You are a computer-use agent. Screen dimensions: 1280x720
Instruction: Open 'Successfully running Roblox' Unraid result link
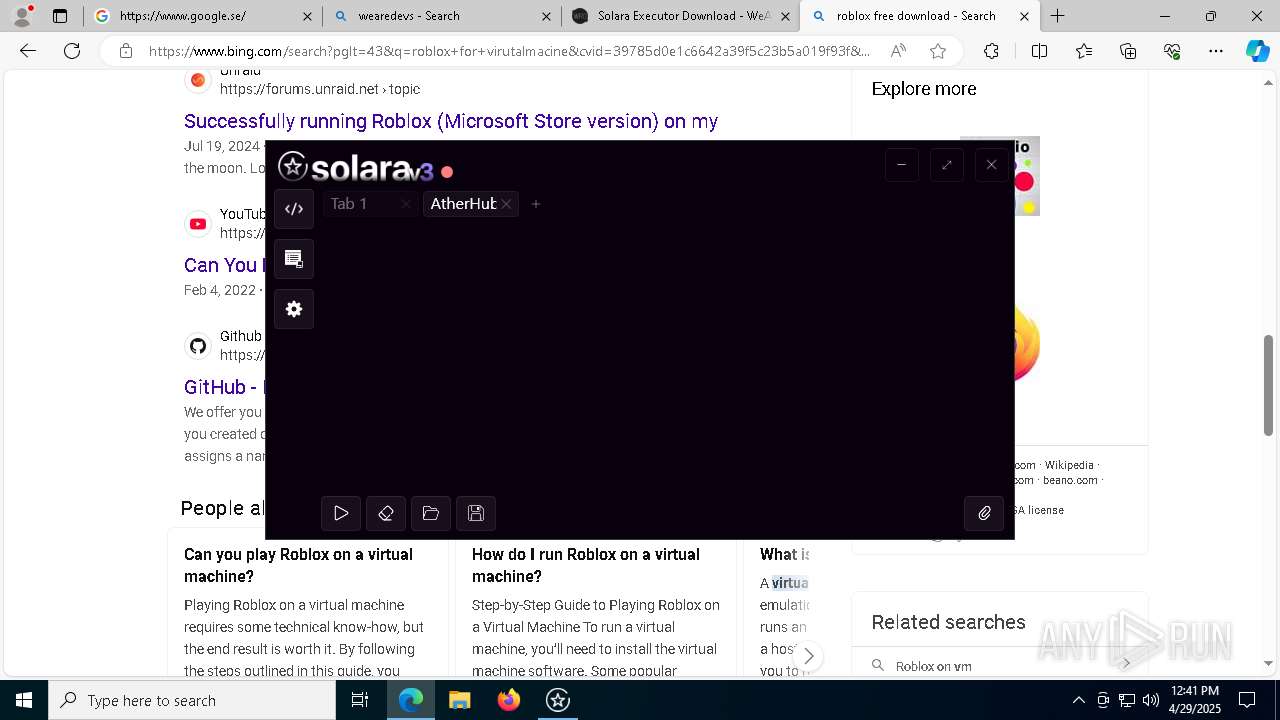click(x=451, y=121)
